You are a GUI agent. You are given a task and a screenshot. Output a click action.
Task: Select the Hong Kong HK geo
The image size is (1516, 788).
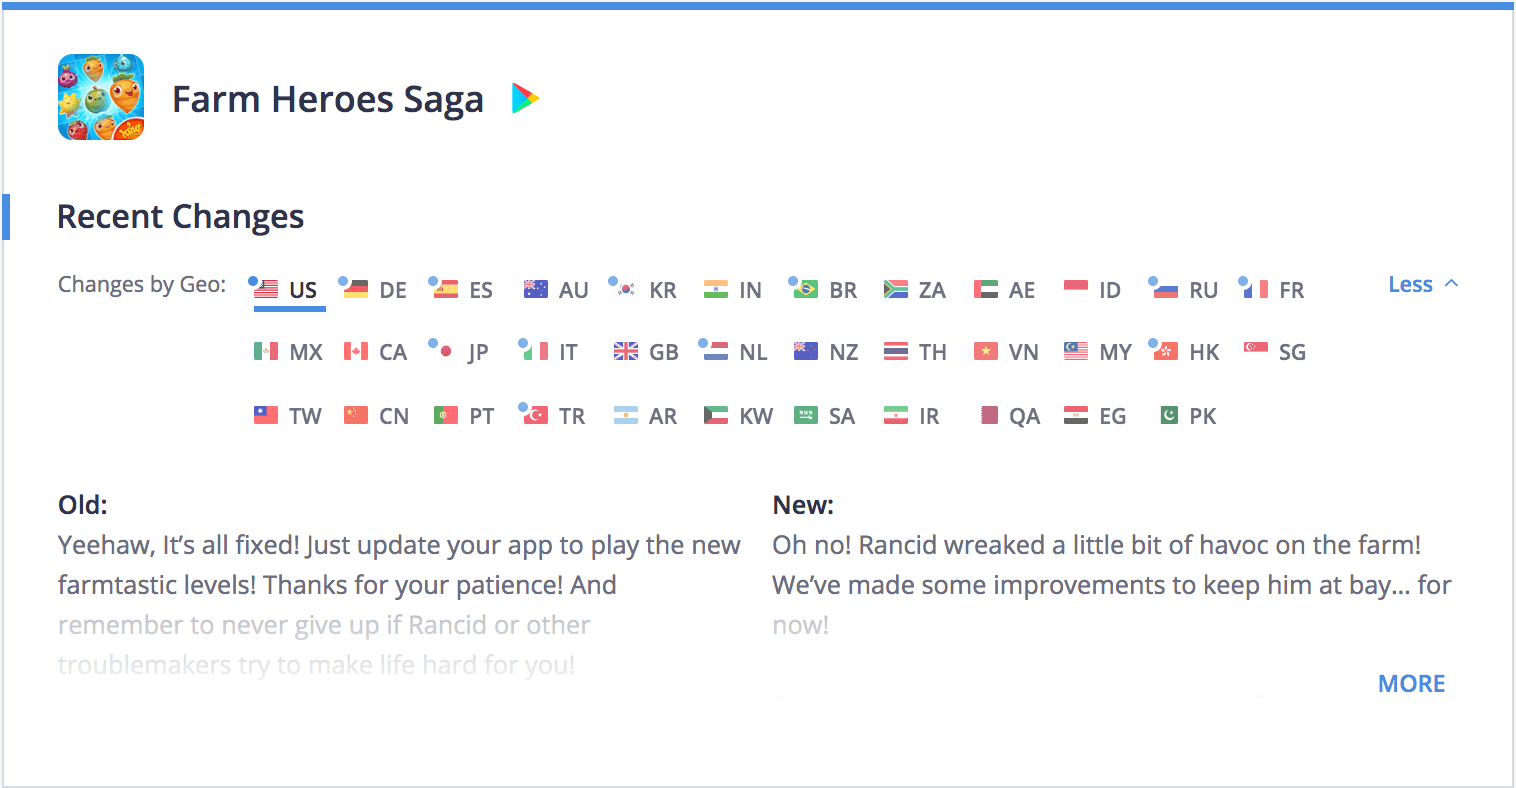point(1187,352)
